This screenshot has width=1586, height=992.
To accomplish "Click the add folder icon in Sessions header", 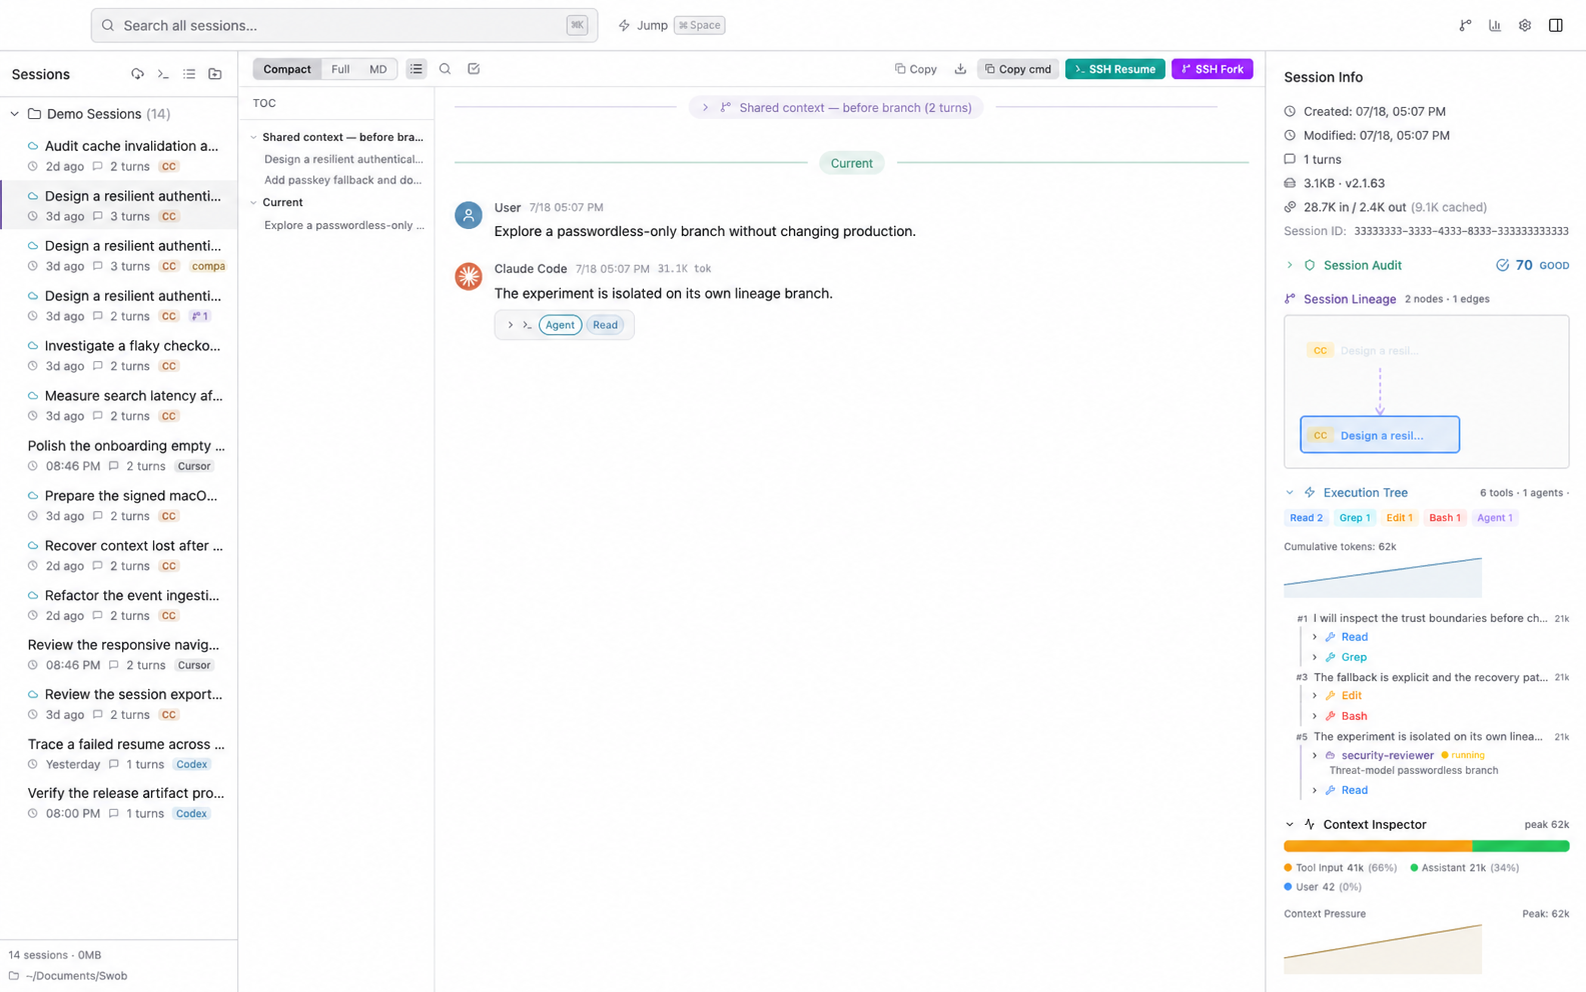I will coord(215,74).
